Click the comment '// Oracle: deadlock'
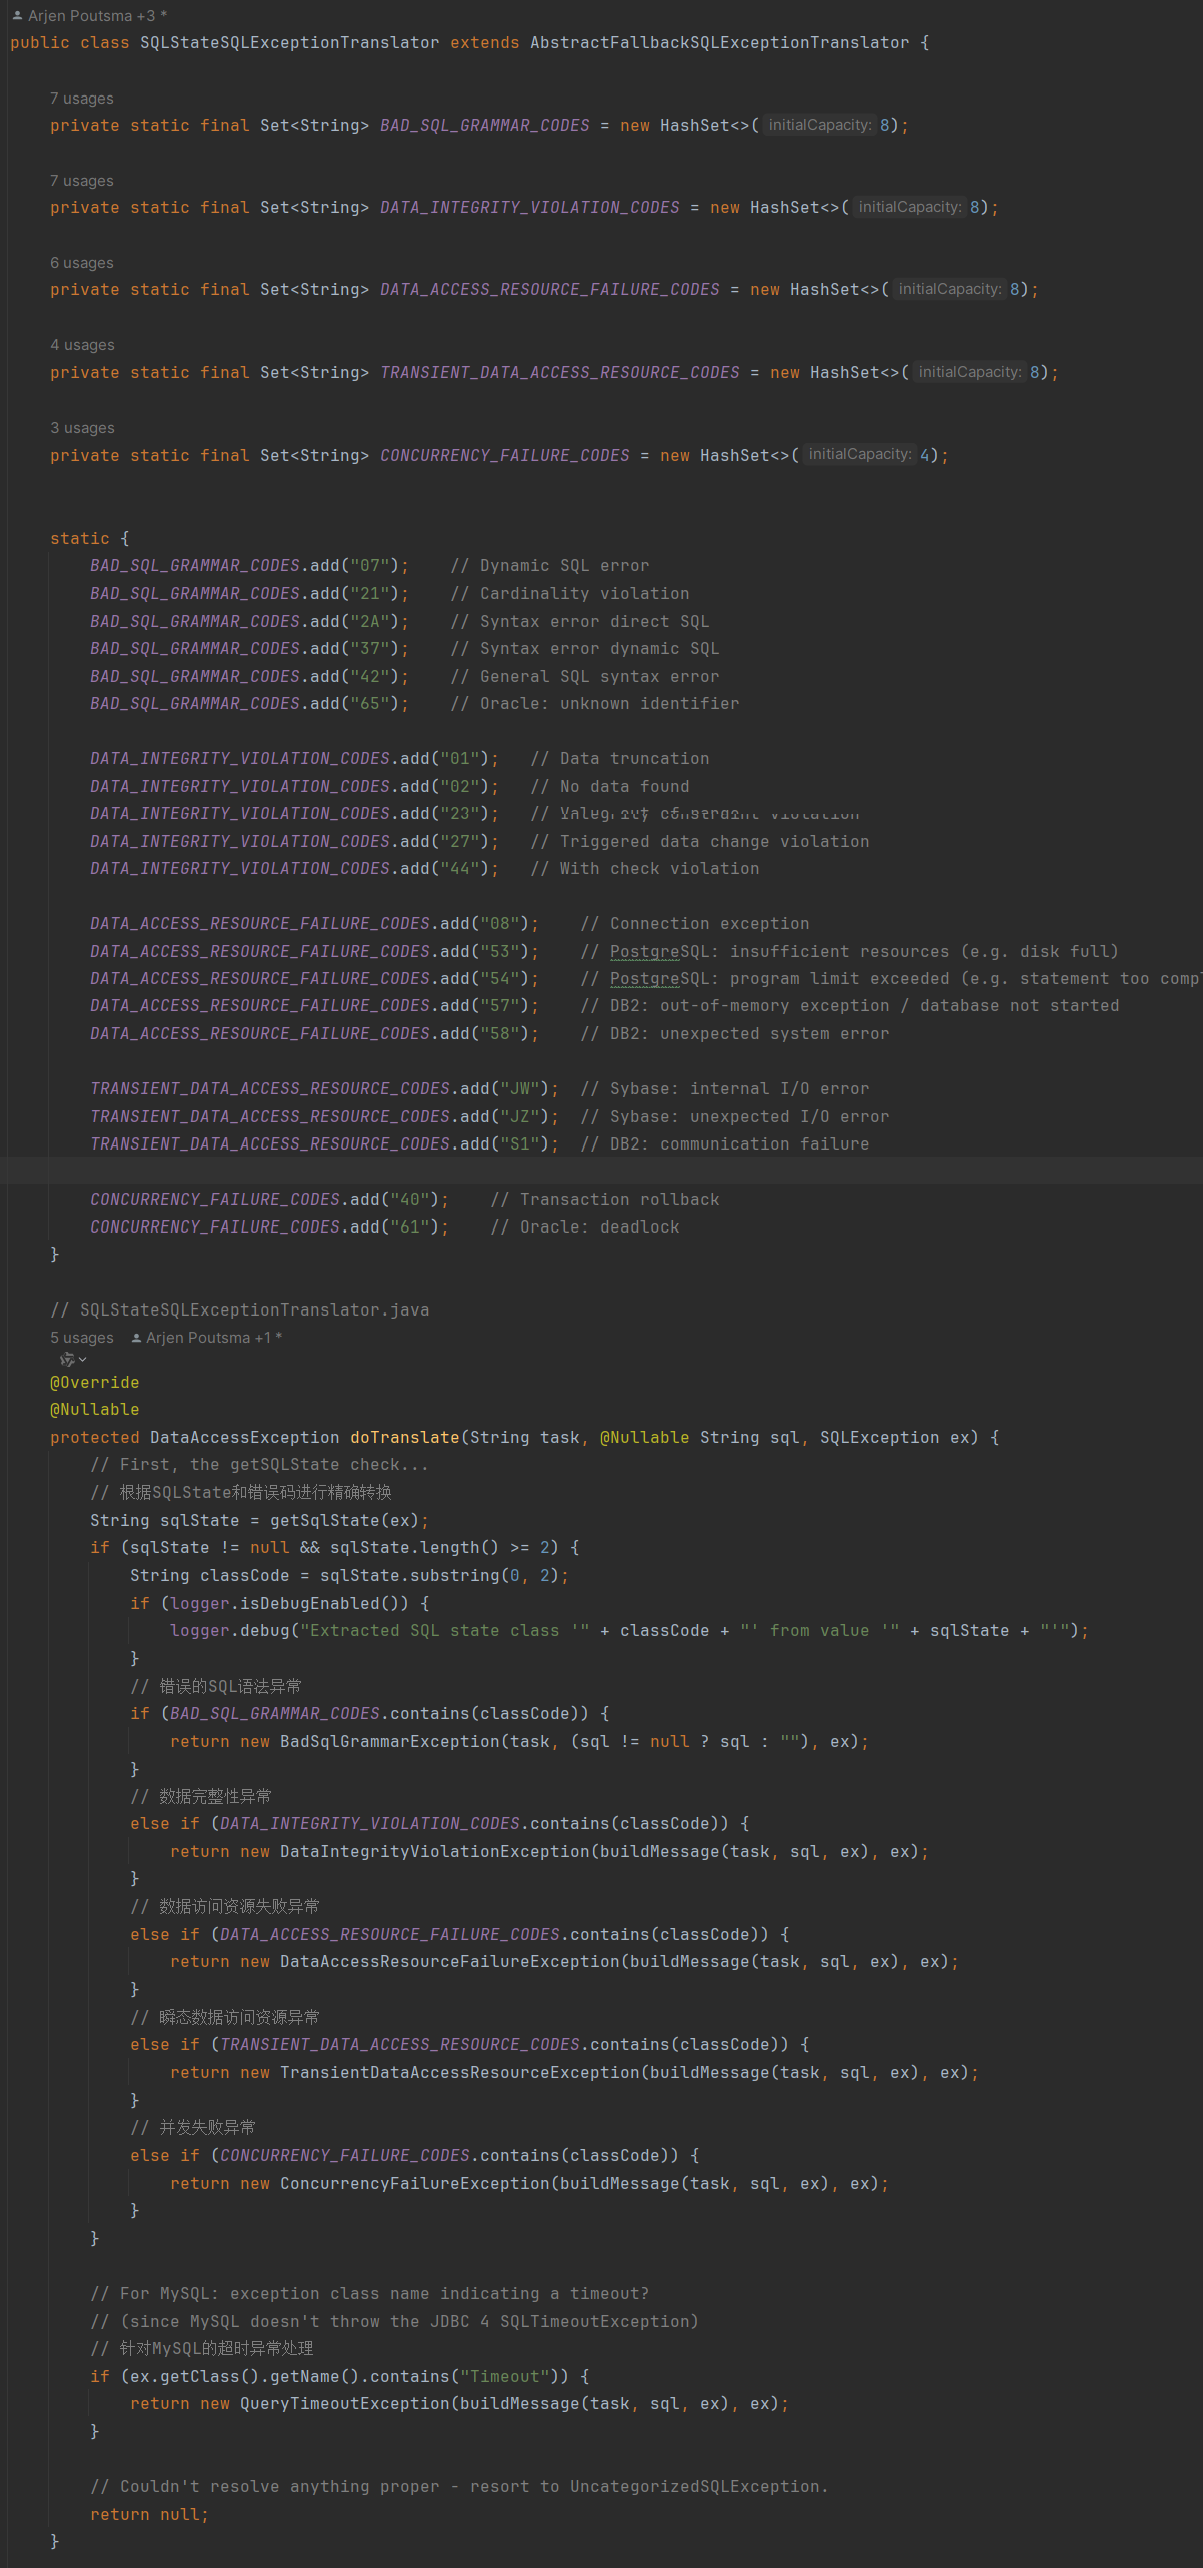This screenshot has height=2568, width=1203. coord(584,1227)
